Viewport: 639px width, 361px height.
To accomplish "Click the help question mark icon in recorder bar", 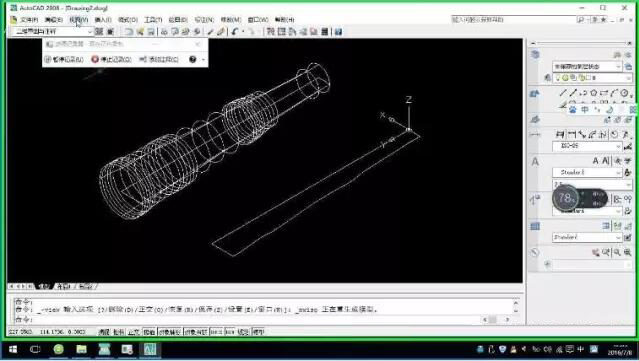I will pyautogui.click(x=193, y=59).
